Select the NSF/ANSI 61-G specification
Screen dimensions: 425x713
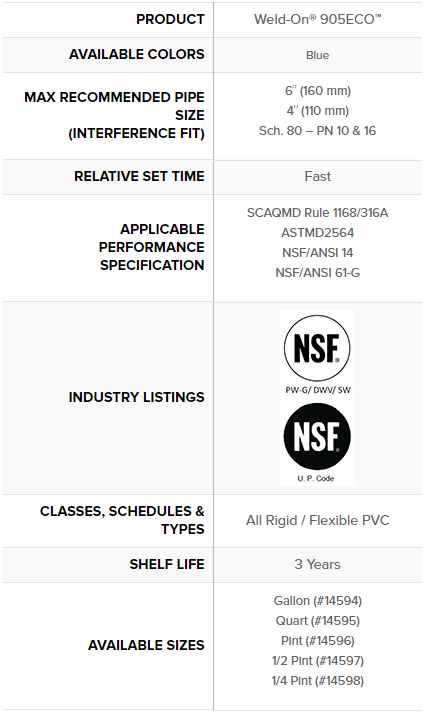(317, 273)
